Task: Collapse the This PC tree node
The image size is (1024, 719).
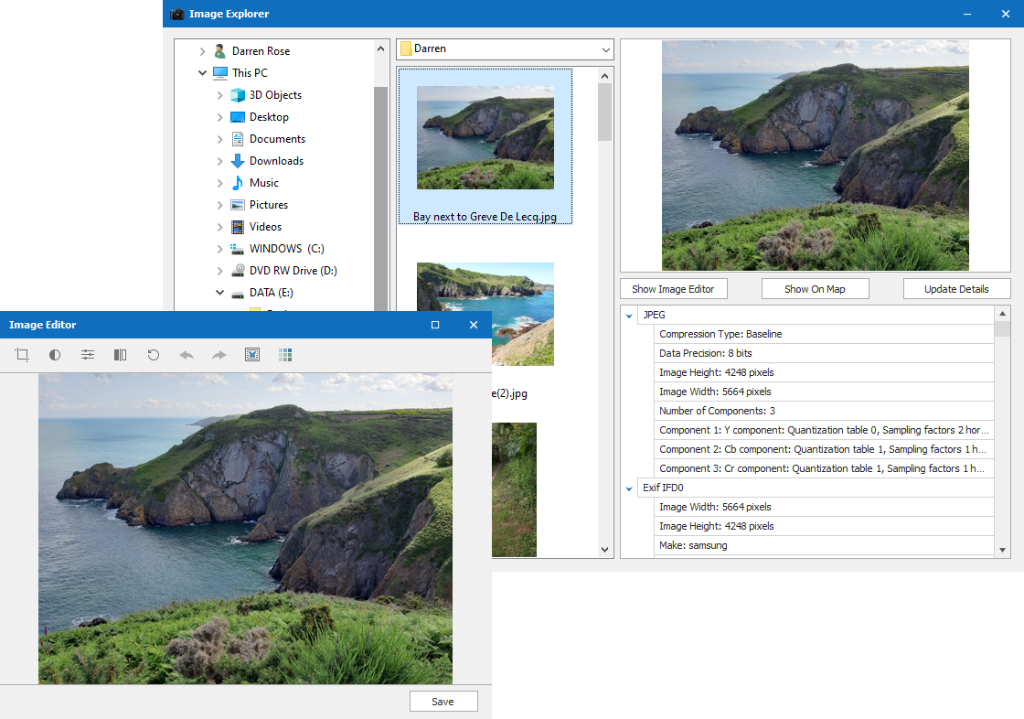Action: (x=202, y=73)
